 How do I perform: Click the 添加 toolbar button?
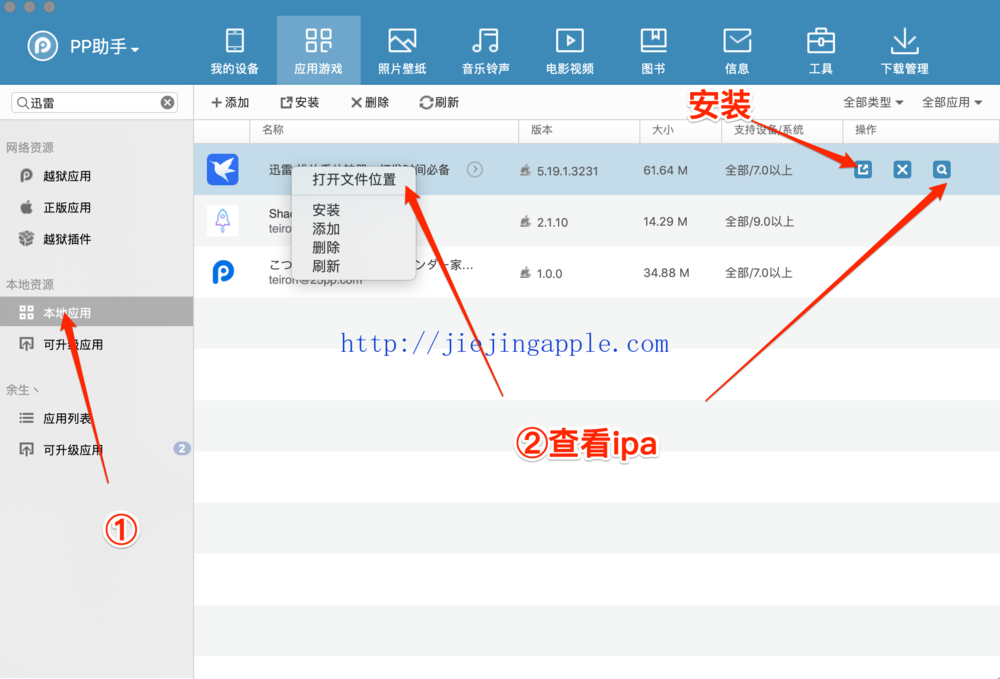click(230, 103)
